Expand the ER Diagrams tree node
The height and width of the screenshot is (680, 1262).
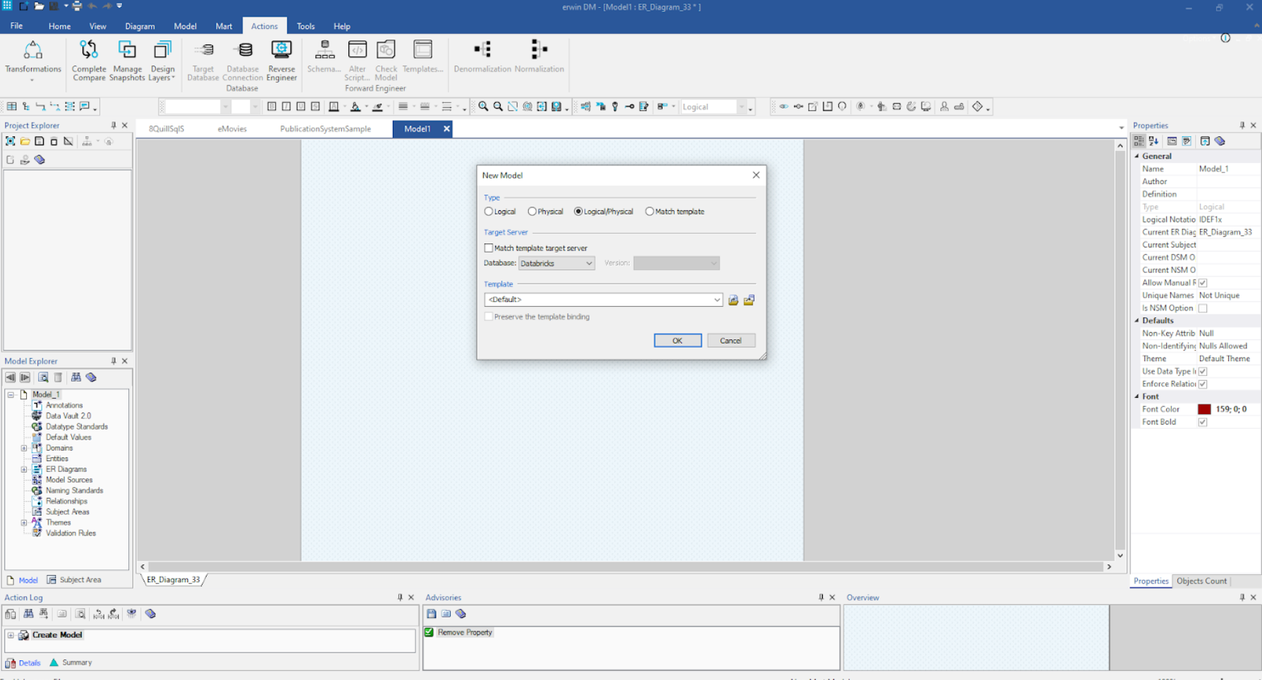click(24, 469)
